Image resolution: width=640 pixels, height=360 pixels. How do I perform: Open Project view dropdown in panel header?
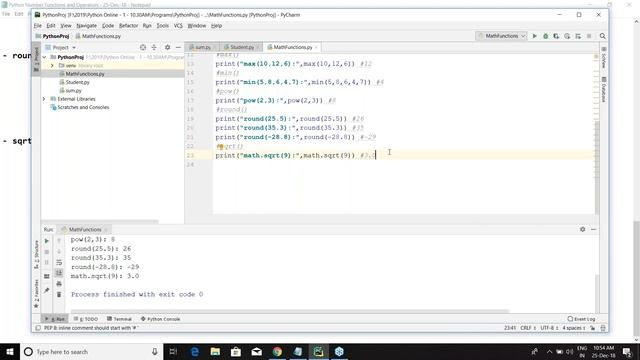point(74,47)
